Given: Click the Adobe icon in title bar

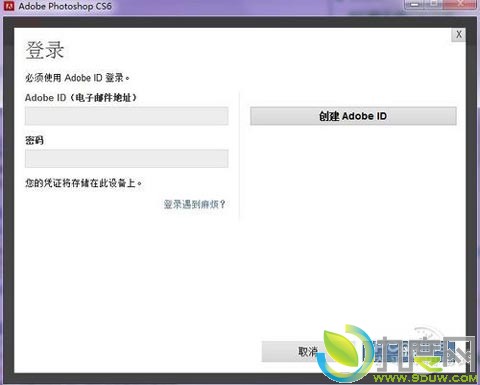Looking at the screenshot, I should pyautogui.click(x=9, y=6).
